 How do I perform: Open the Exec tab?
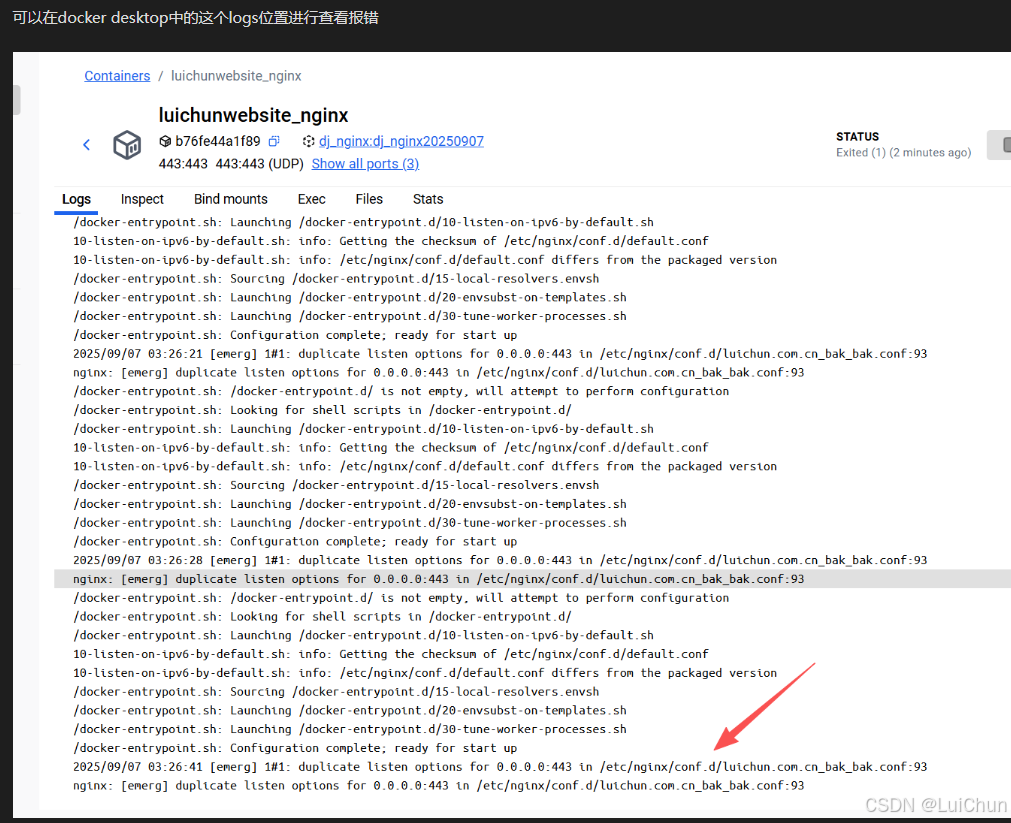point(311,199)
